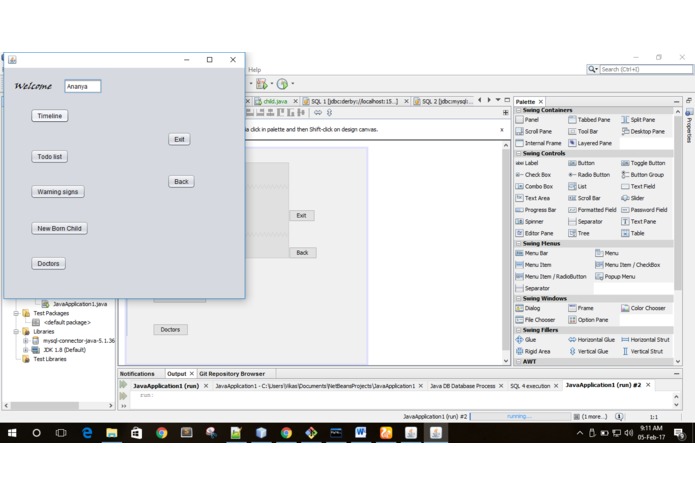Pick the Combo Box palette item
Screen dimensions: 695x494
(534, 186)
